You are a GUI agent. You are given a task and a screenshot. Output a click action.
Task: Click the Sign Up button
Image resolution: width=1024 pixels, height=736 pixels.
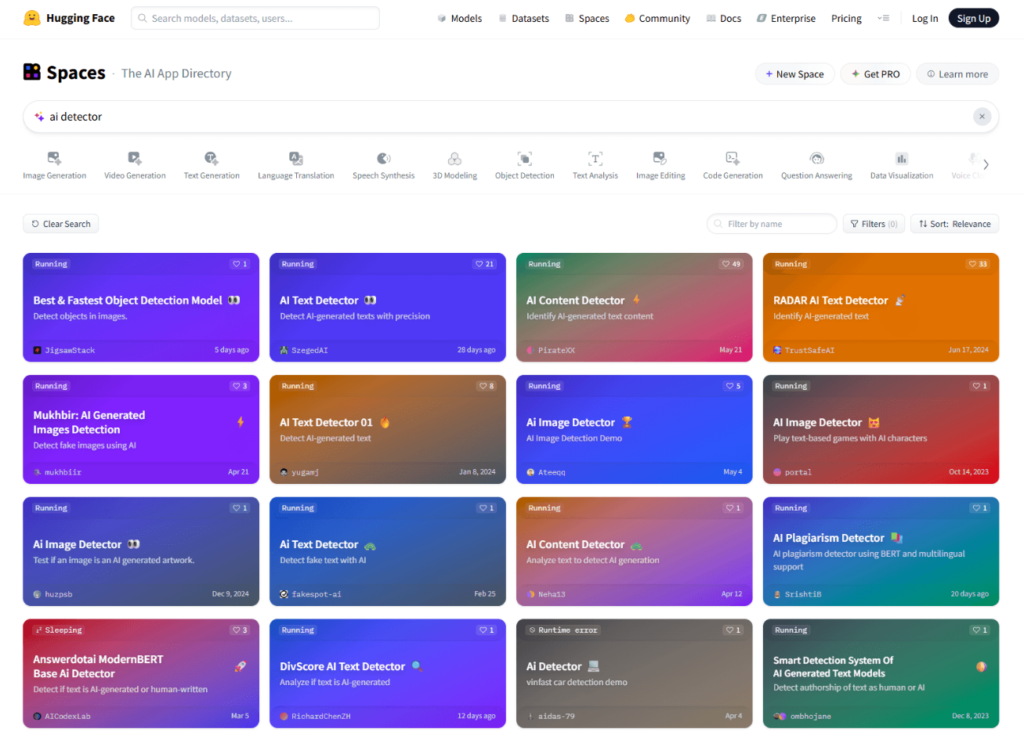[973, 18]
